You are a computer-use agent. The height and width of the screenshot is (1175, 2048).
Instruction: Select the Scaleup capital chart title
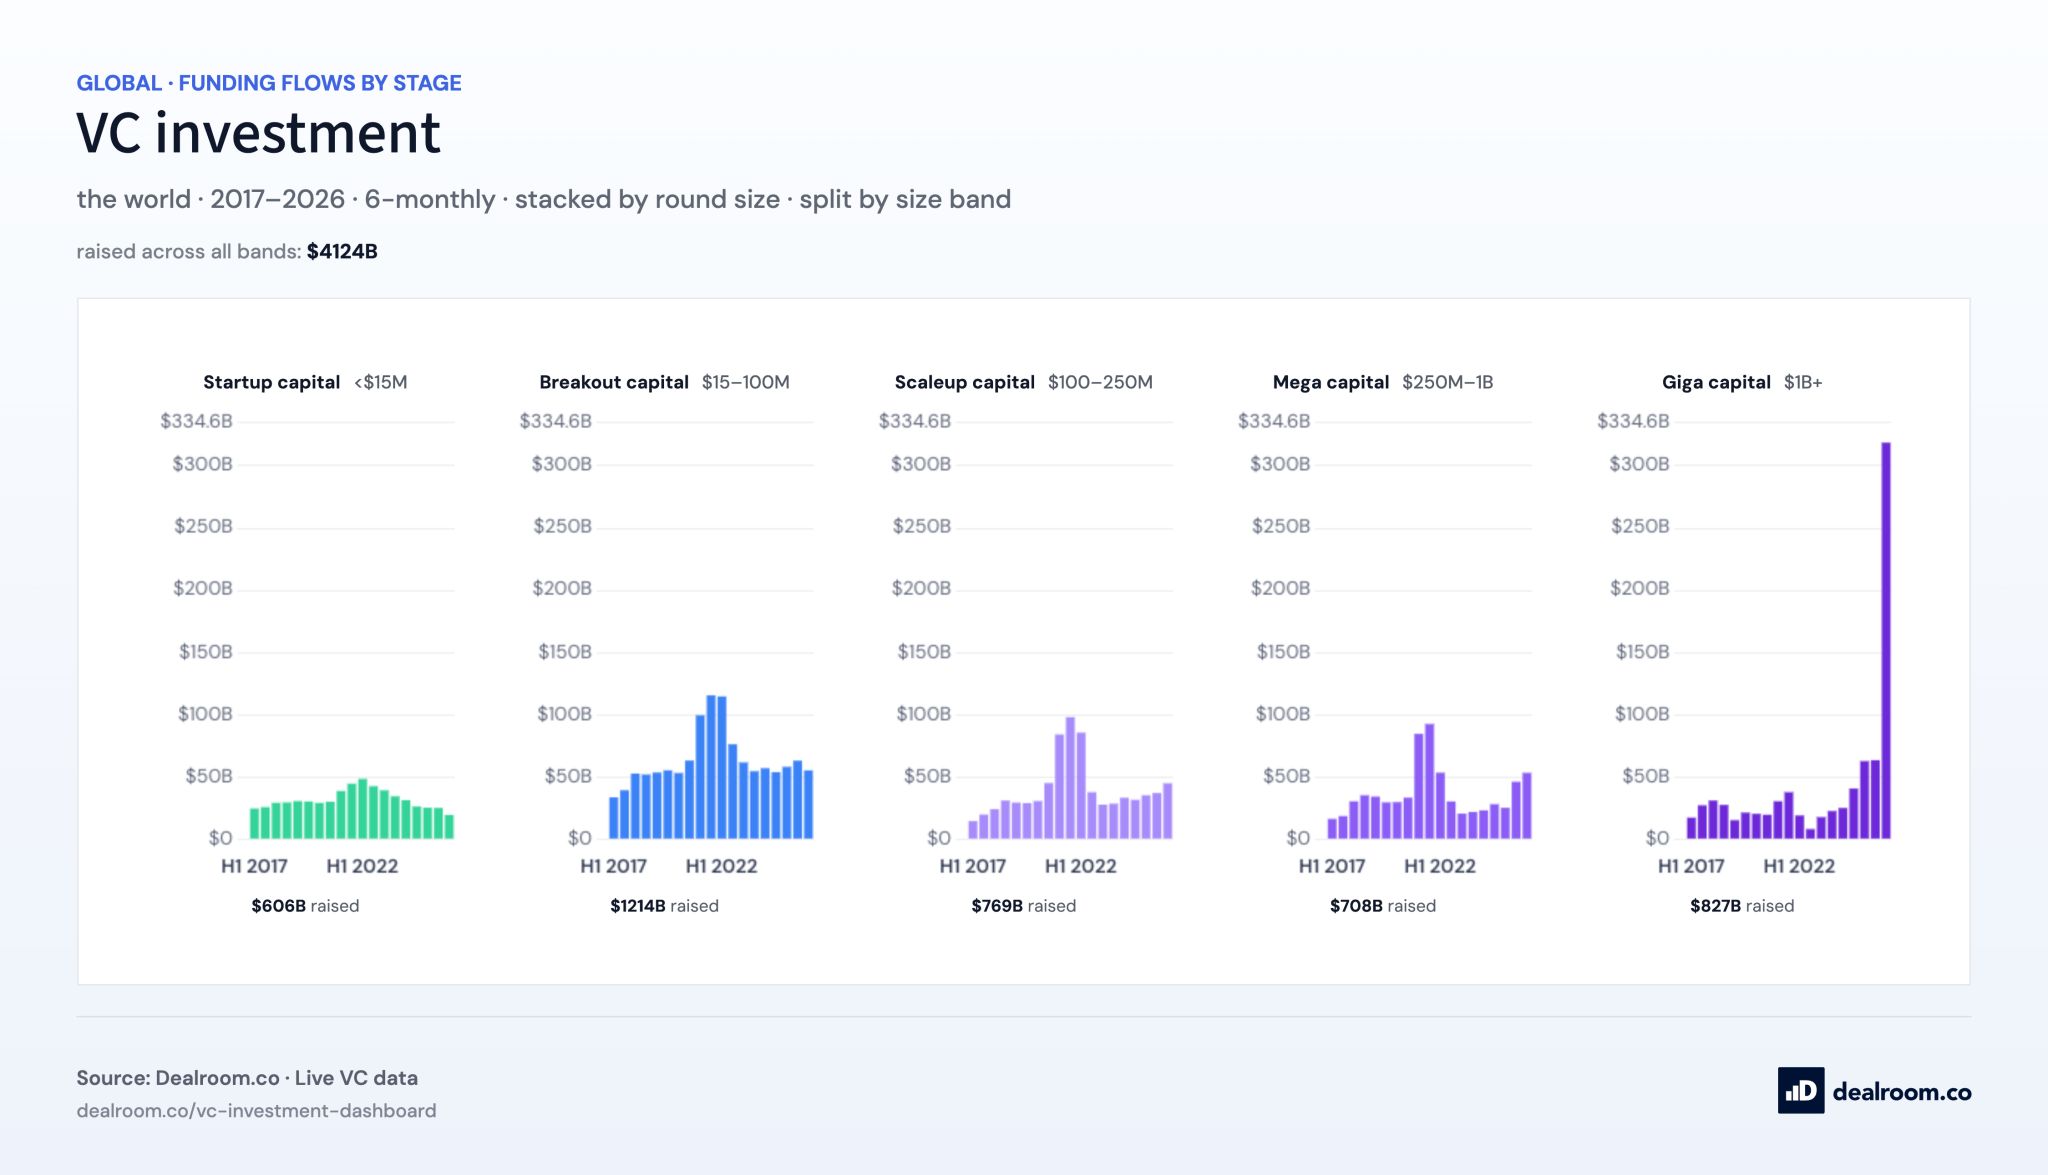pos(964,382)
